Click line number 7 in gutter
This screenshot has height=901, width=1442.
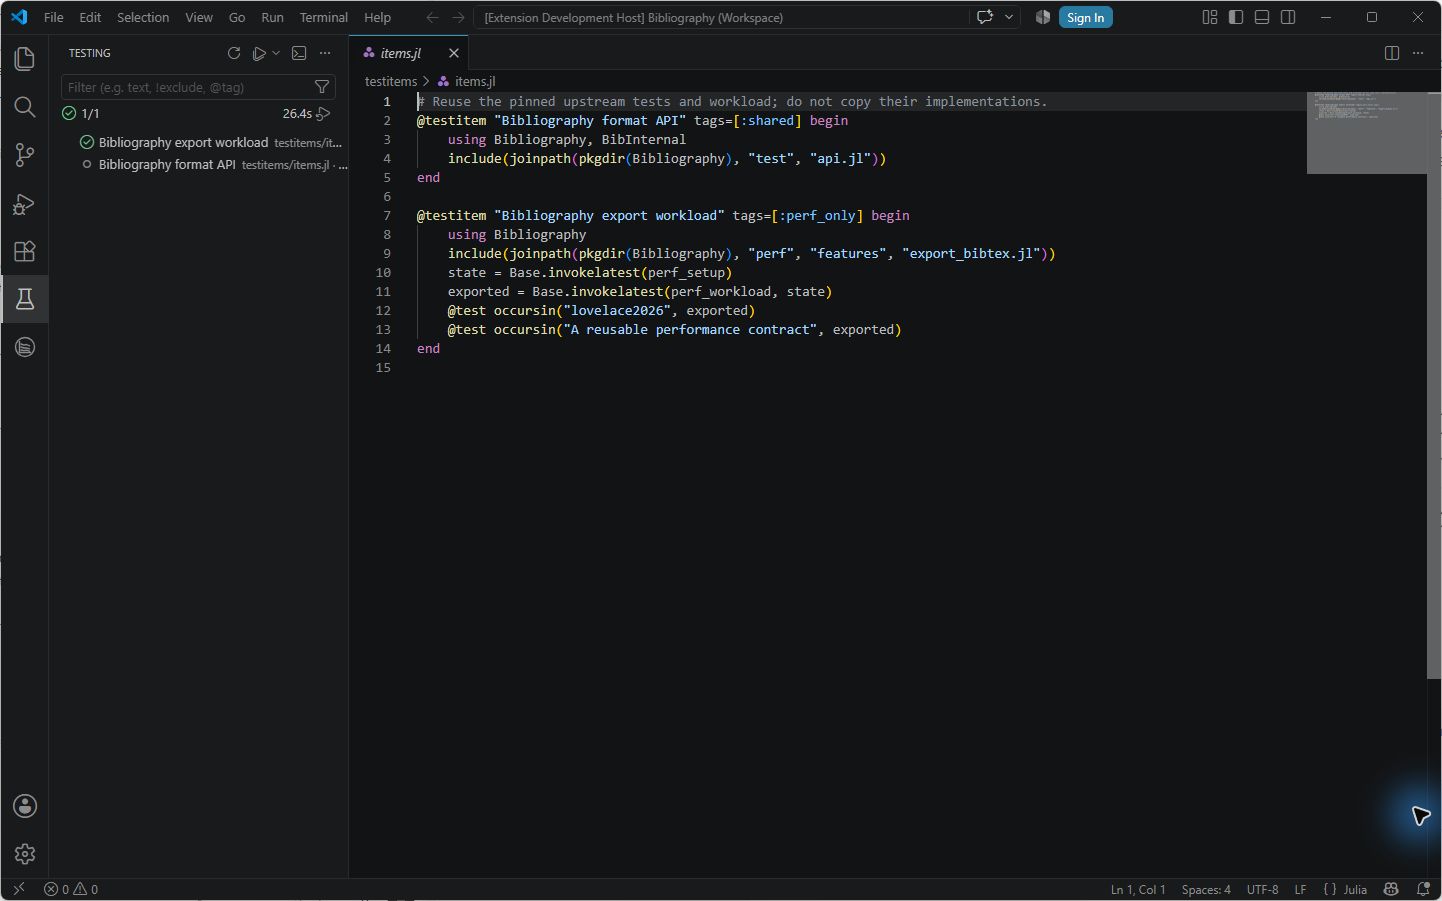(x=387, y=215)
